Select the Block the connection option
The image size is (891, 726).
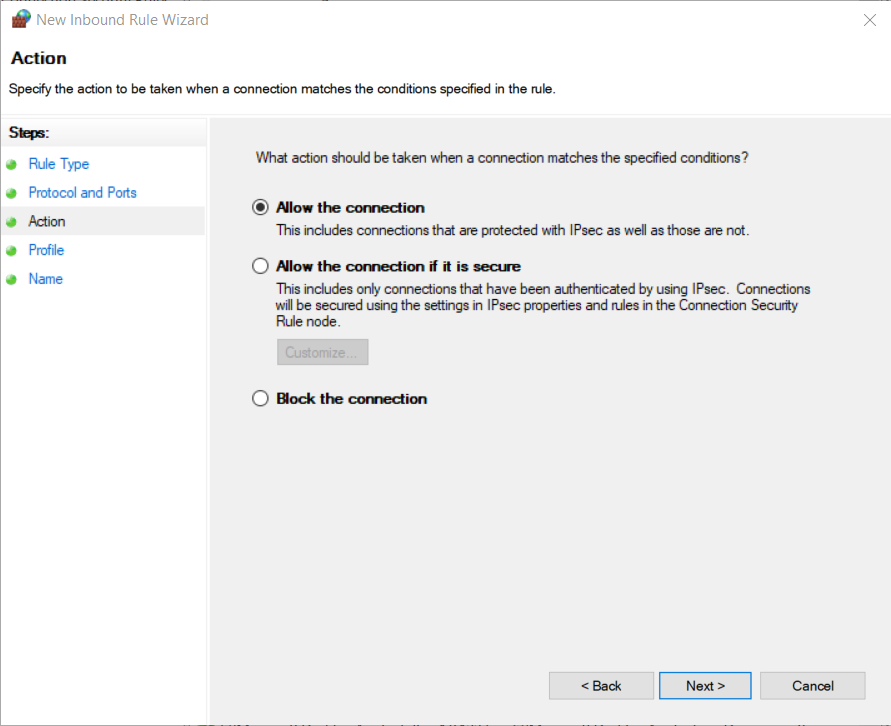pyautogui.click(x=260, y=398)
